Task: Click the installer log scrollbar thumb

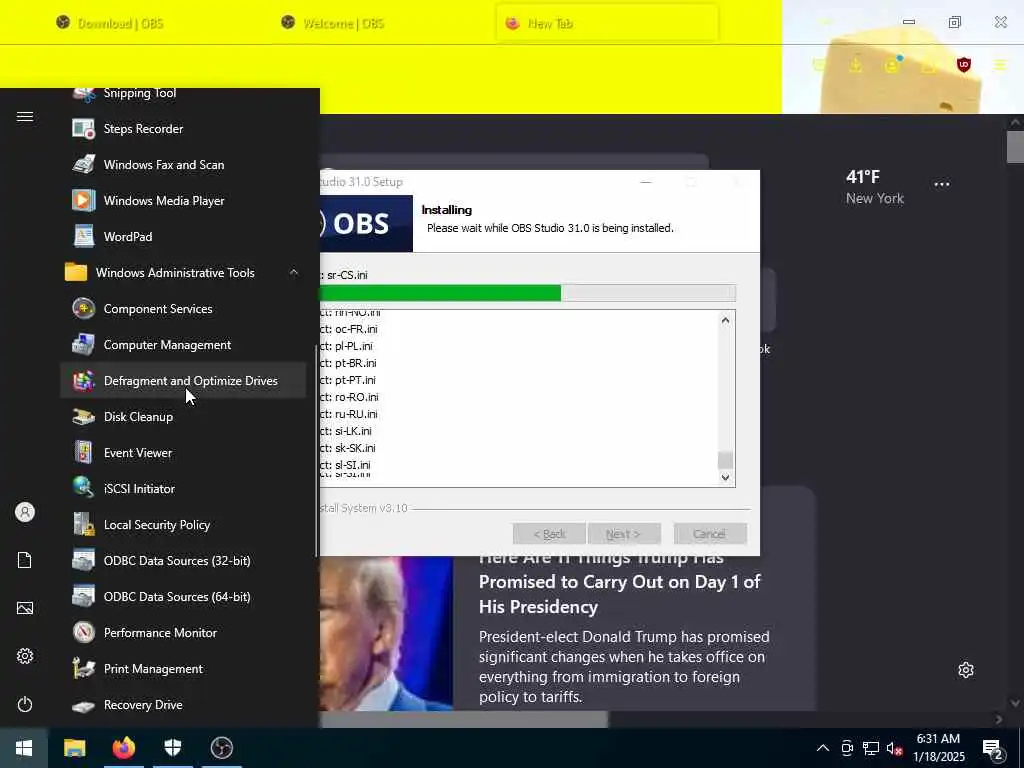Action: (725, 460)
